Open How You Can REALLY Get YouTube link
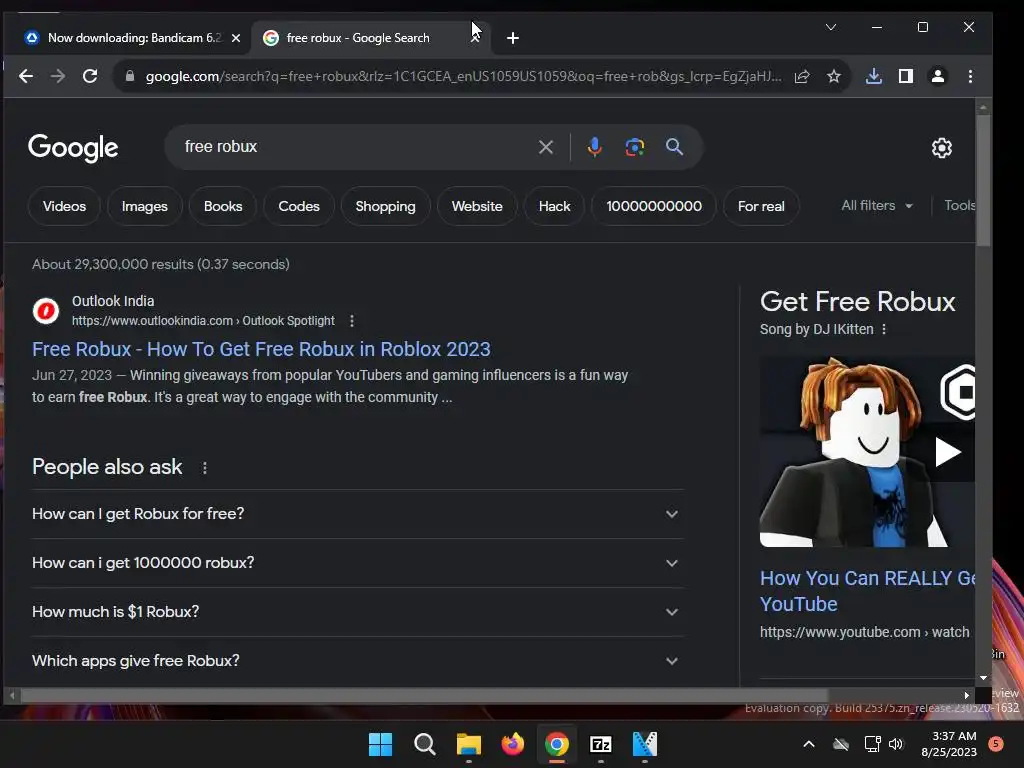 tap(867, 591)
